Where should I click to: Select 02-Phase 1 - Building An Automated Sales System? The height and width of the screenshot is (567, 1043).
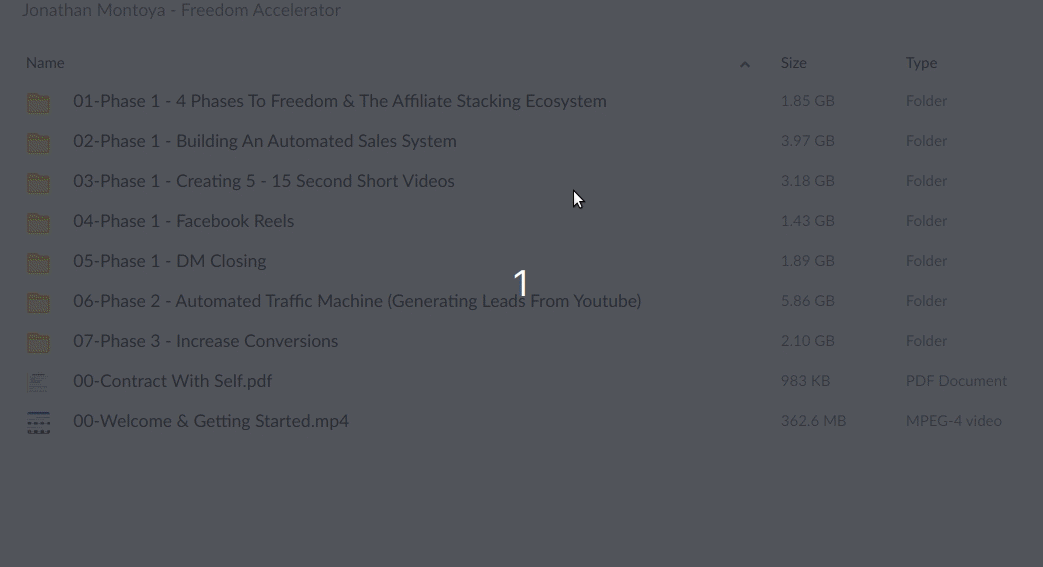(265, 141)
